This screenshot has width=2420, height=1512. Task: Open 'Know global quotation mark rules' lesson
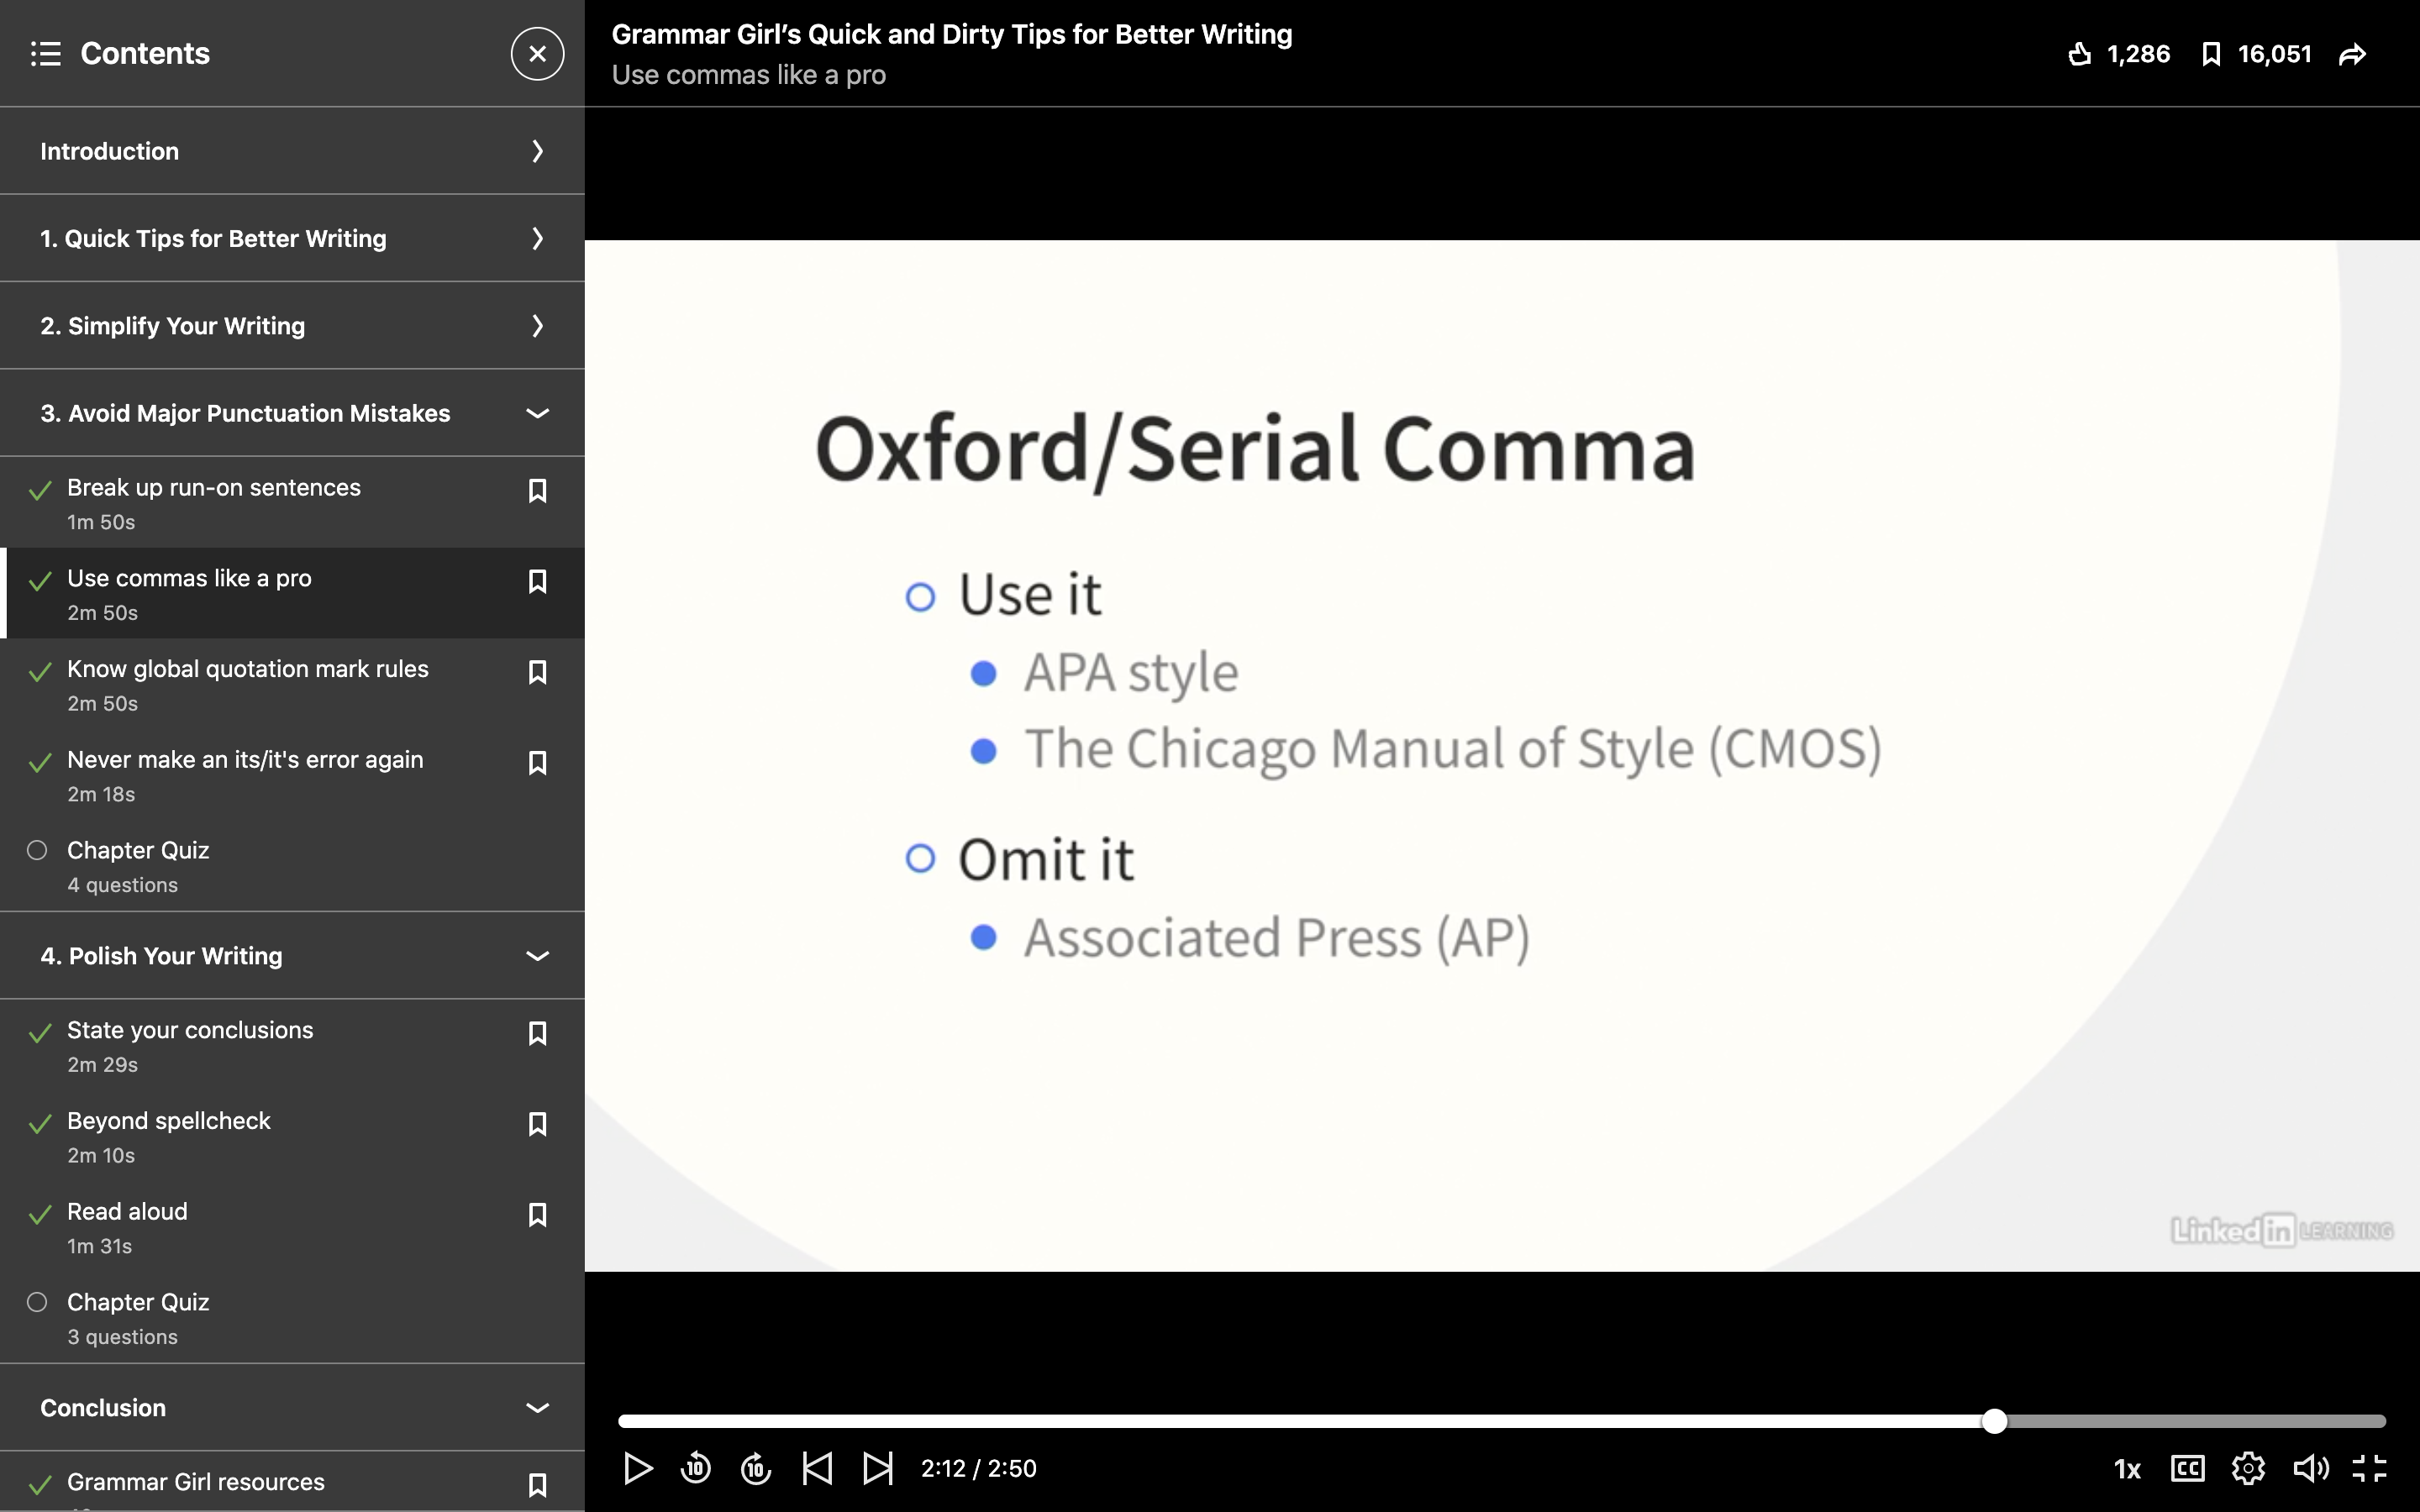(247, 668)
